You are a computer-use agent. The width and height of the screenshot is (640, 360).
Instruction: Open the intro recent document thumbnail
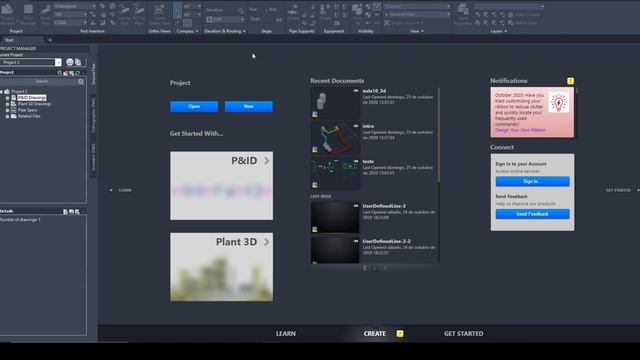pyautogui.click(x=335, y=139)
